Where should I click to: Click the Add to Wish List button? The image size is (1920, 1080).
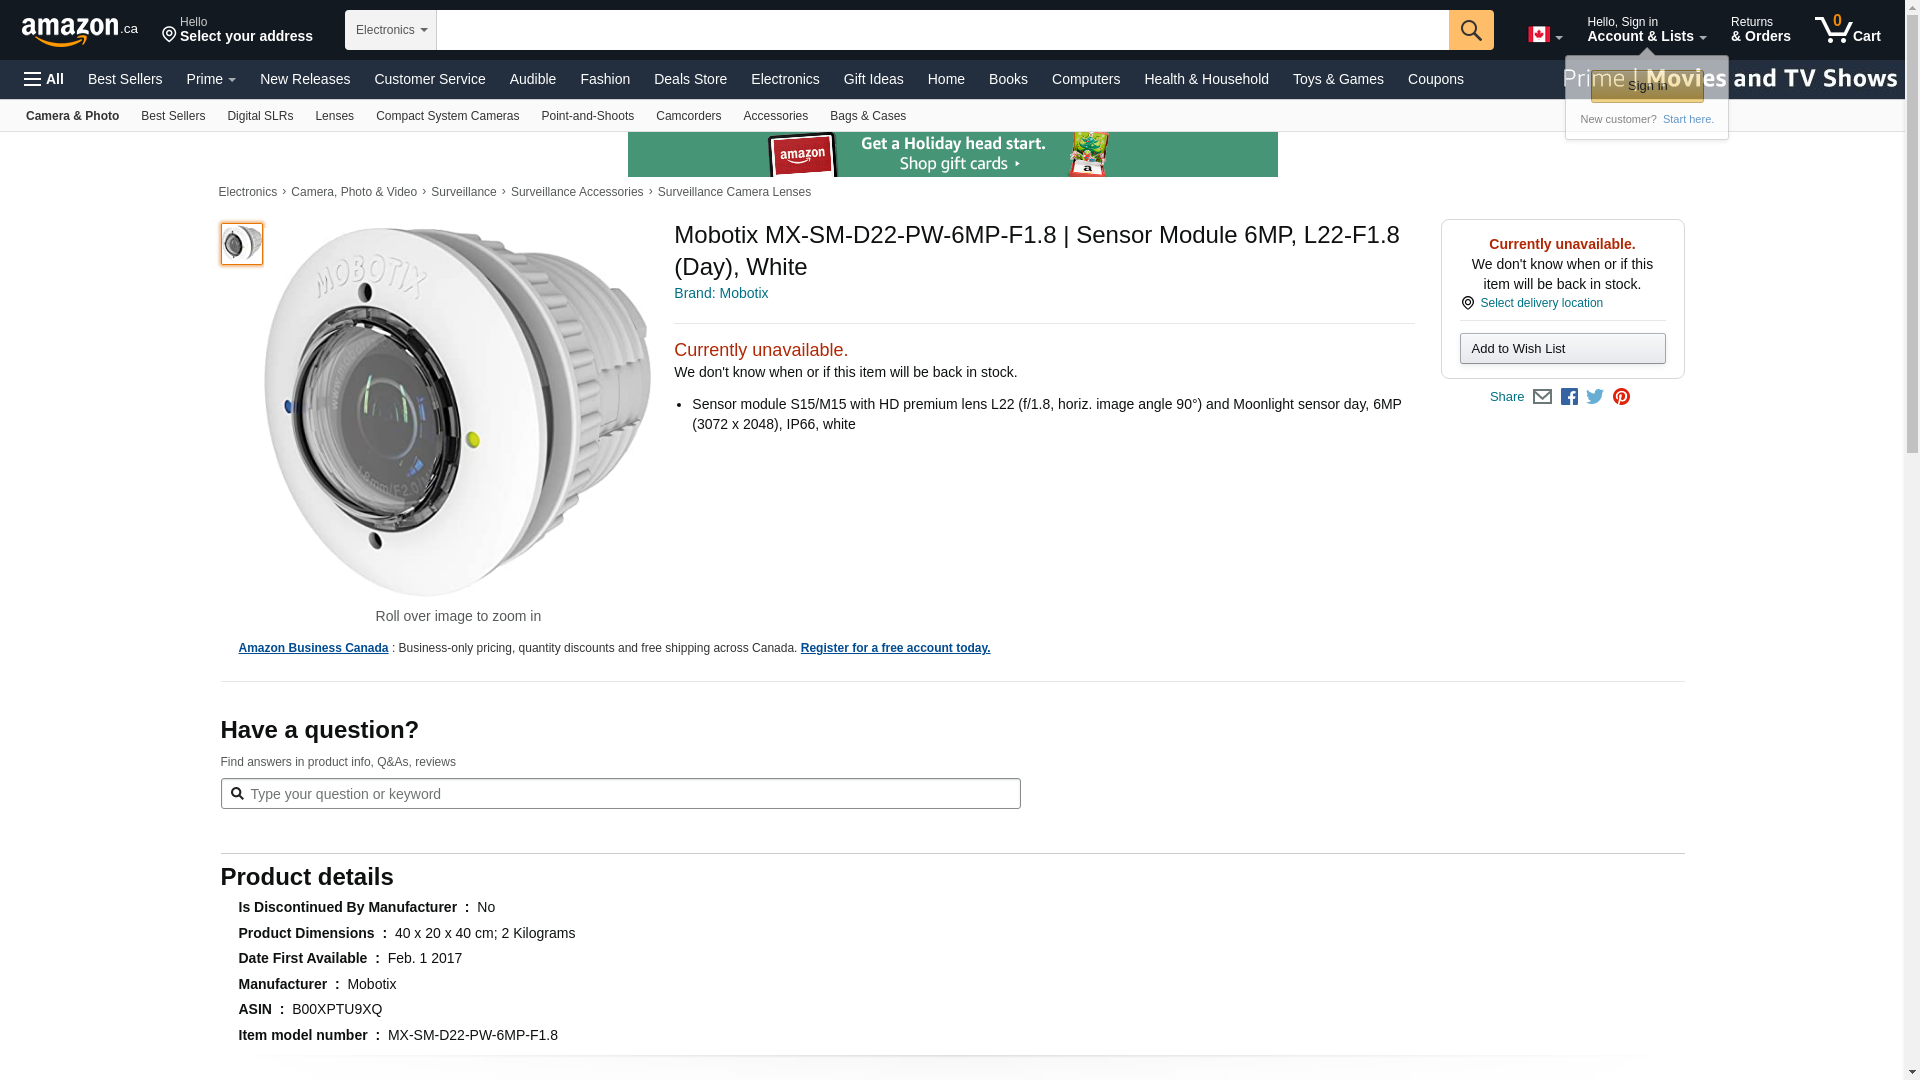1562,349
